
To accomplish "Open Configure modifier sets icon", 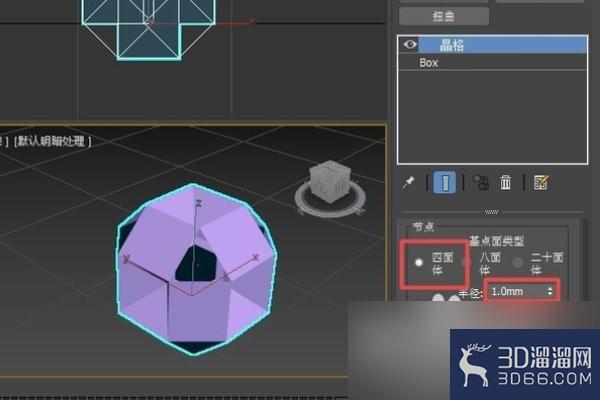I will click(x=541, y=182).
